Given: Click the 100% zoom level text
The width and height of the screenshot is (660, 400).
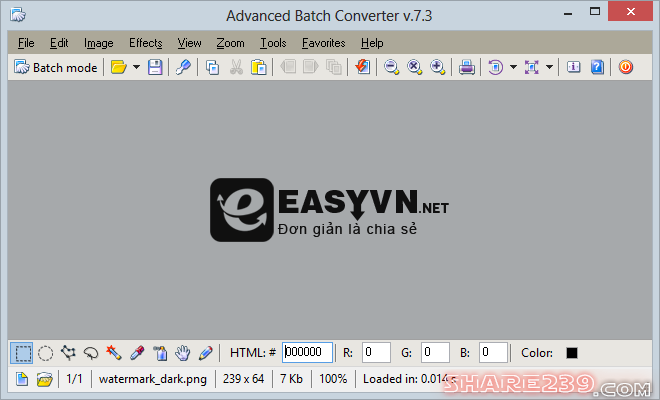Looking at the screenshot, I should (333, 379).
